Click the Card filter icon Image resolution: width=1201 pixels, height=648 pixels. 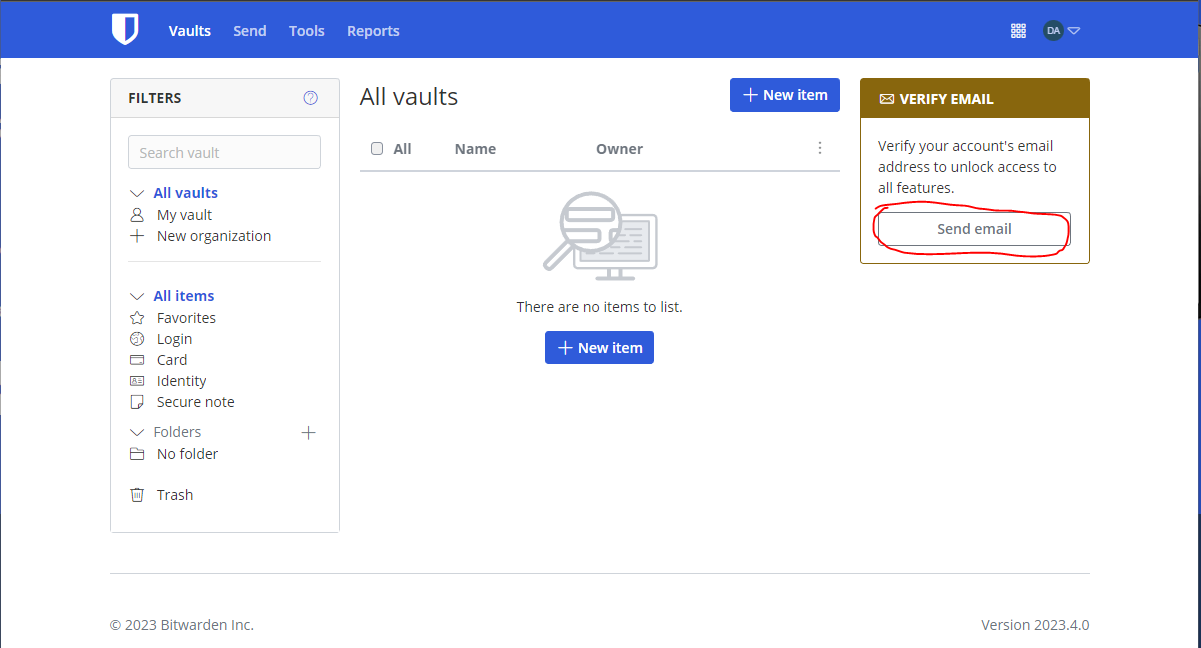pyautogui.click(x=137, y=360)
